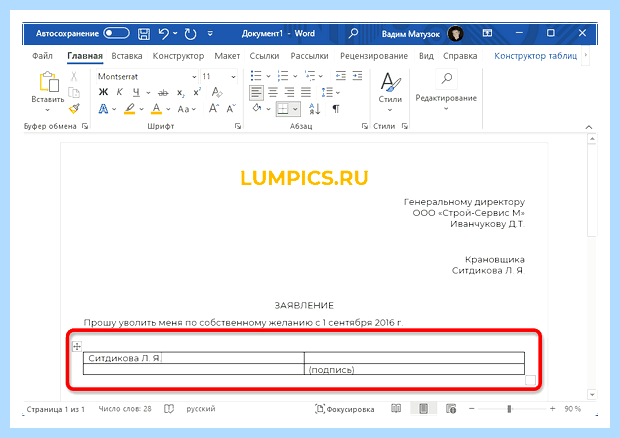The height and width of the screenshot is (438, 620).
Task: Open the Файл menu
Action: click(x=42, y=56)
